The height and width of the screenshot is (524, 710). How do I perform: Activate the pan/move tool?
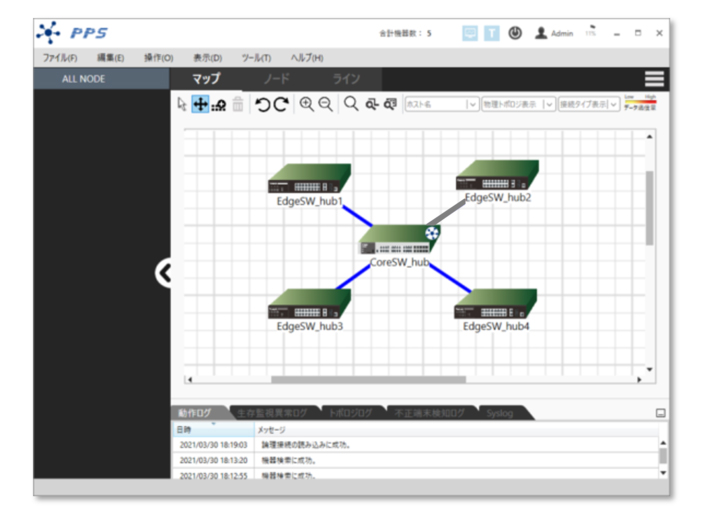click(200, 104)
